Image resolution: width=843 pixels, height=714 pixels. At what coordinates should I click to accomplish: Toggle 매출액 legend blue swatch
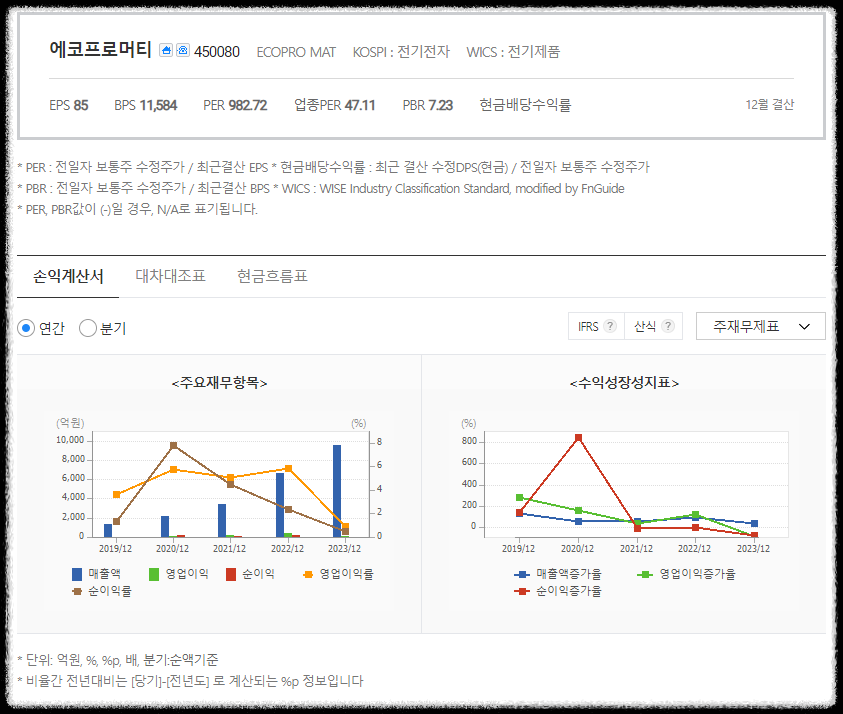77,574
